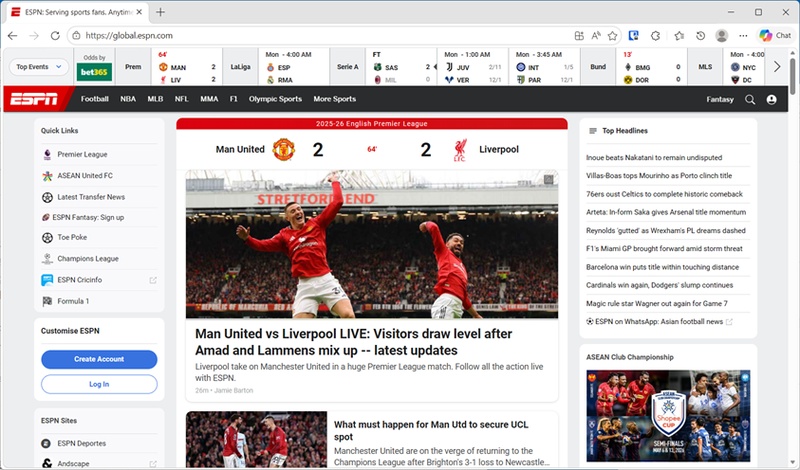Click the ASEAN United FC star icon
The width and height of the screenshot is (800, 470).
[x=47, y=176]
